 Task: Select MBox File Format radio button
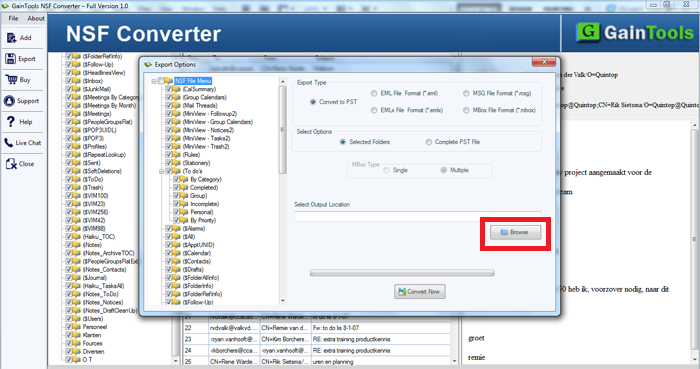tap(466, 110)
